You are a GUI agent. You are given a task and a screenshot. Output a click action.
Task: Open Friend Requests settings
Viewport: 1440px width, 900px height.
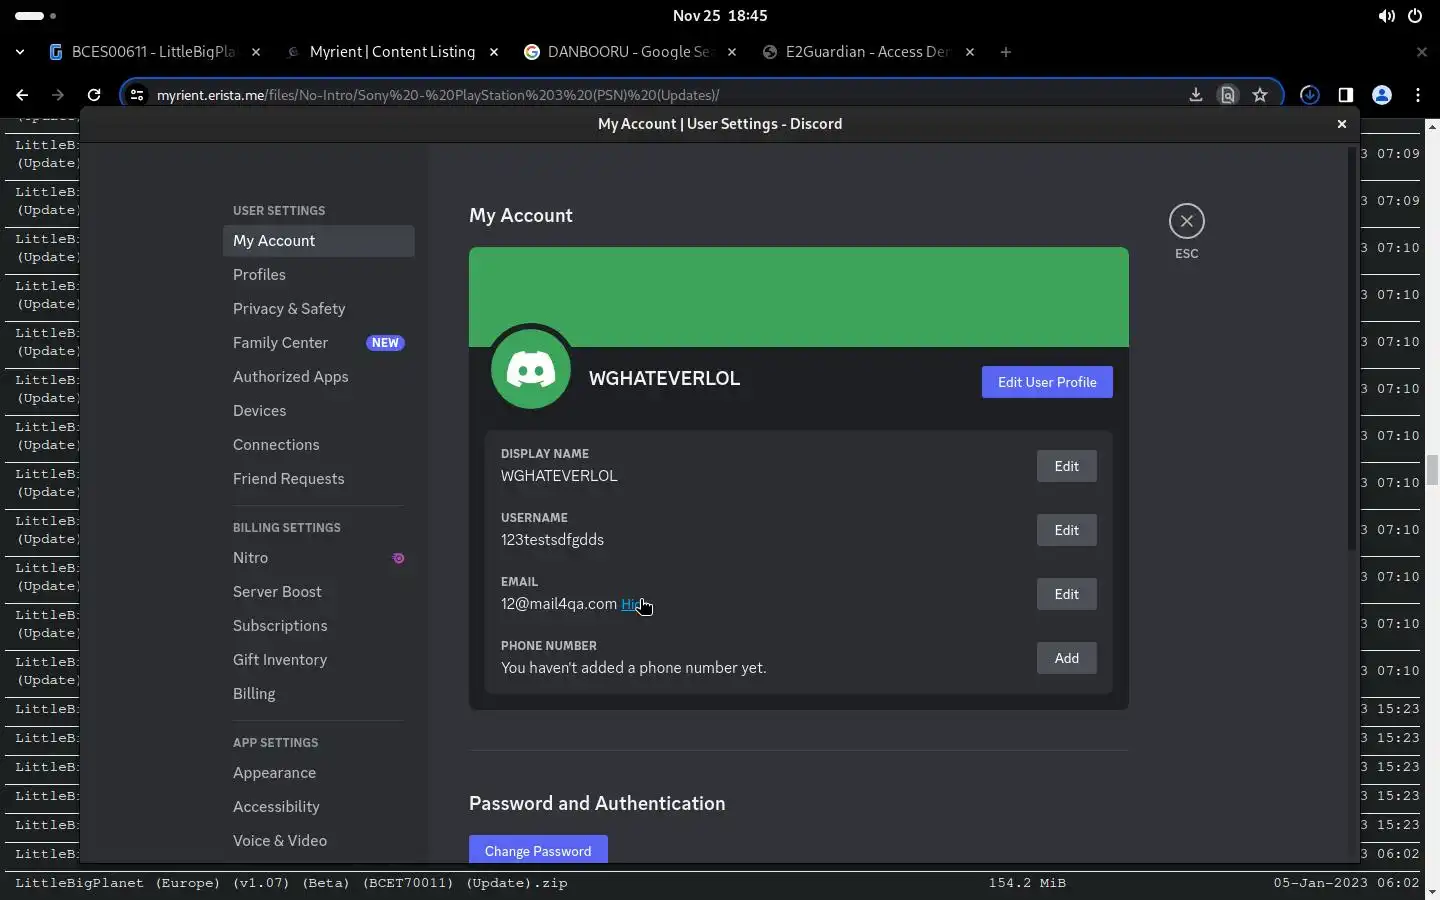[318, 479]
